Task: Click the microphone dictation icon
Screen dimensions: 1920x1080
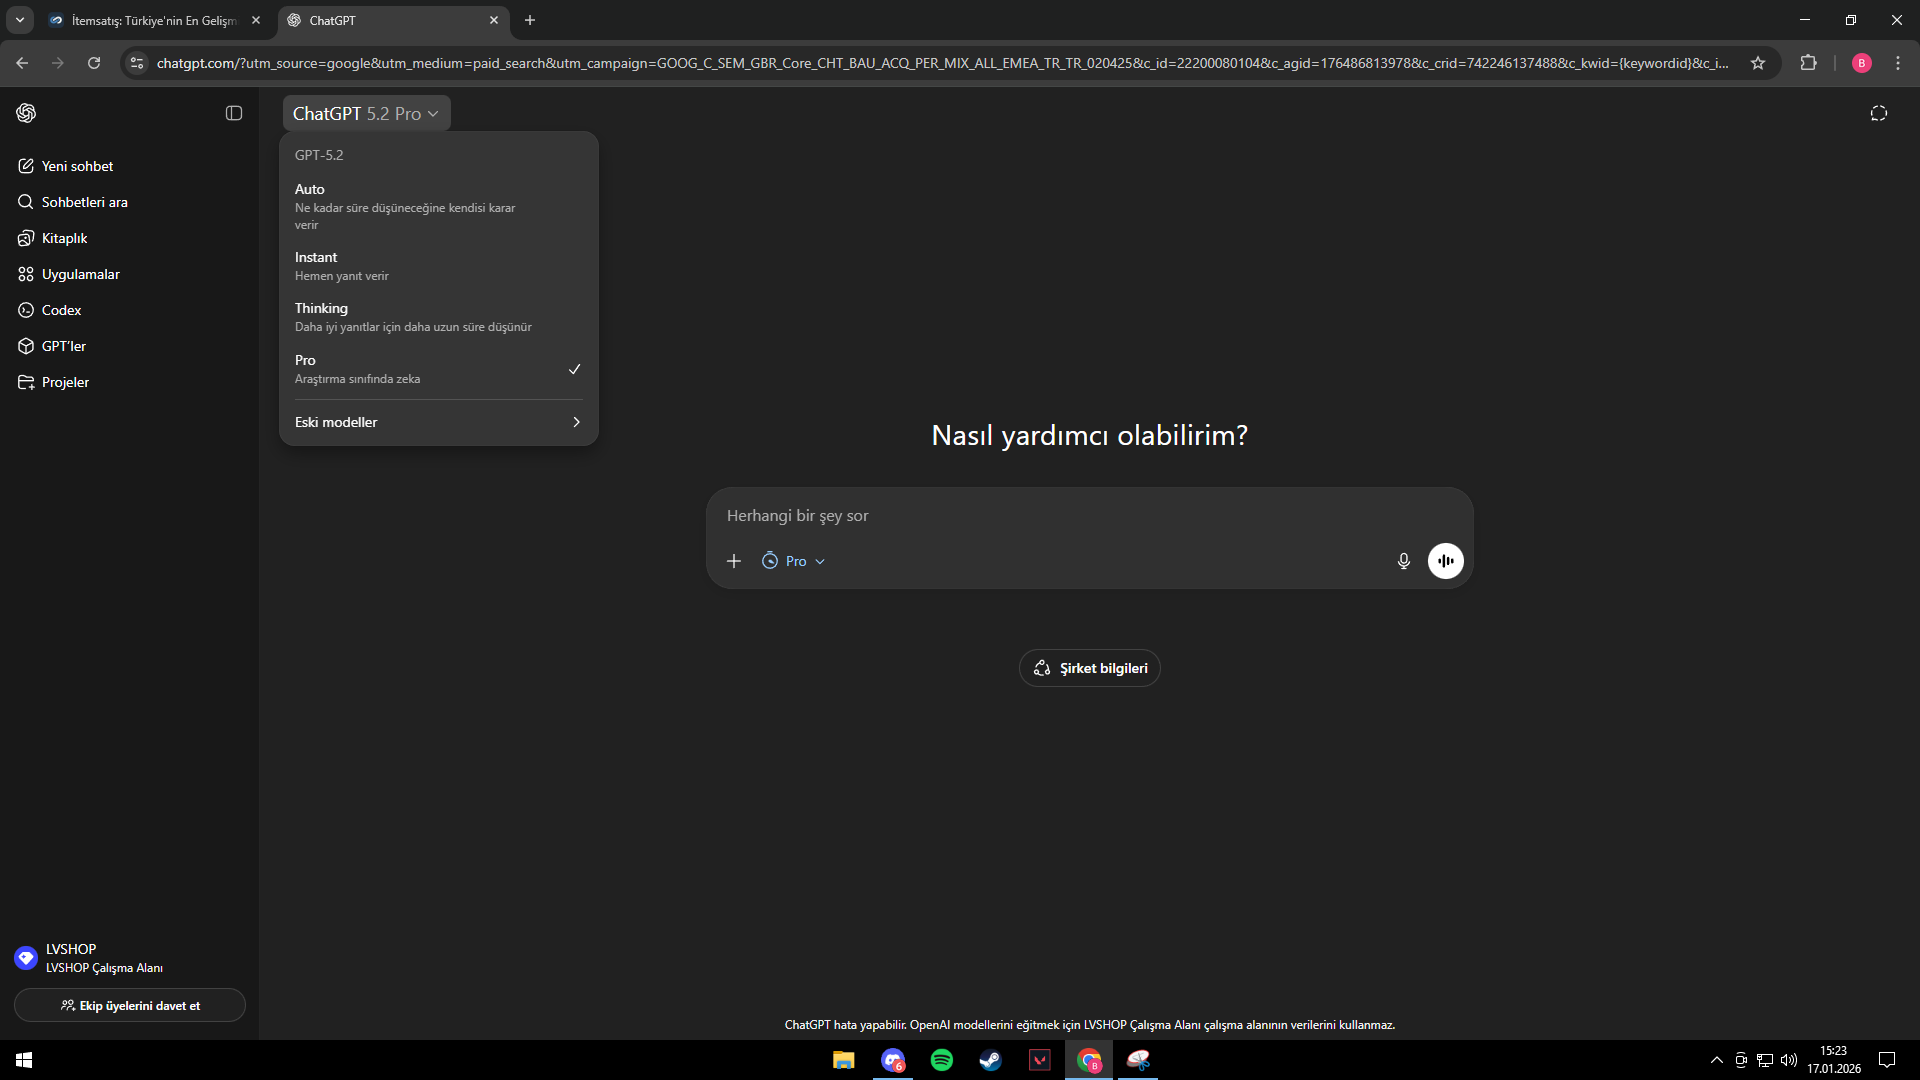Action: (x=1404, y=561)
